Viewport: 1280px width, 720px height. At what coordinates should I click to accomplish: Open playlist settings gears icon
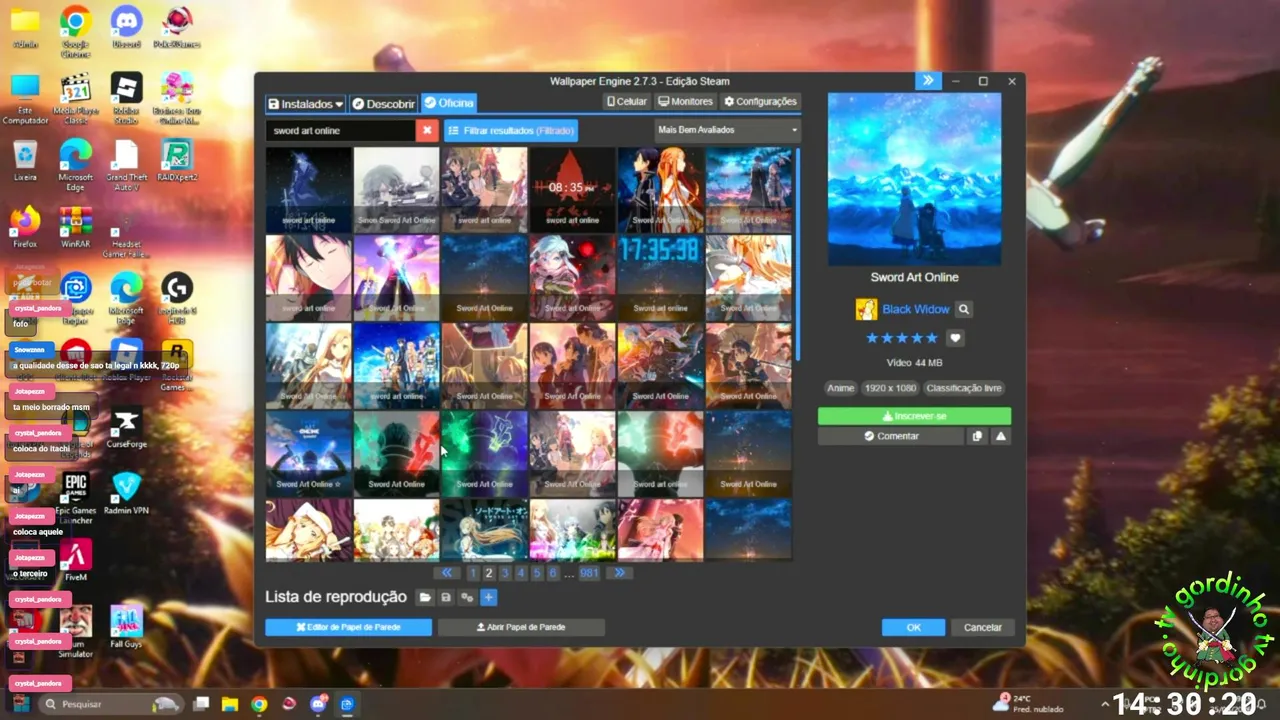coord(467,597)
